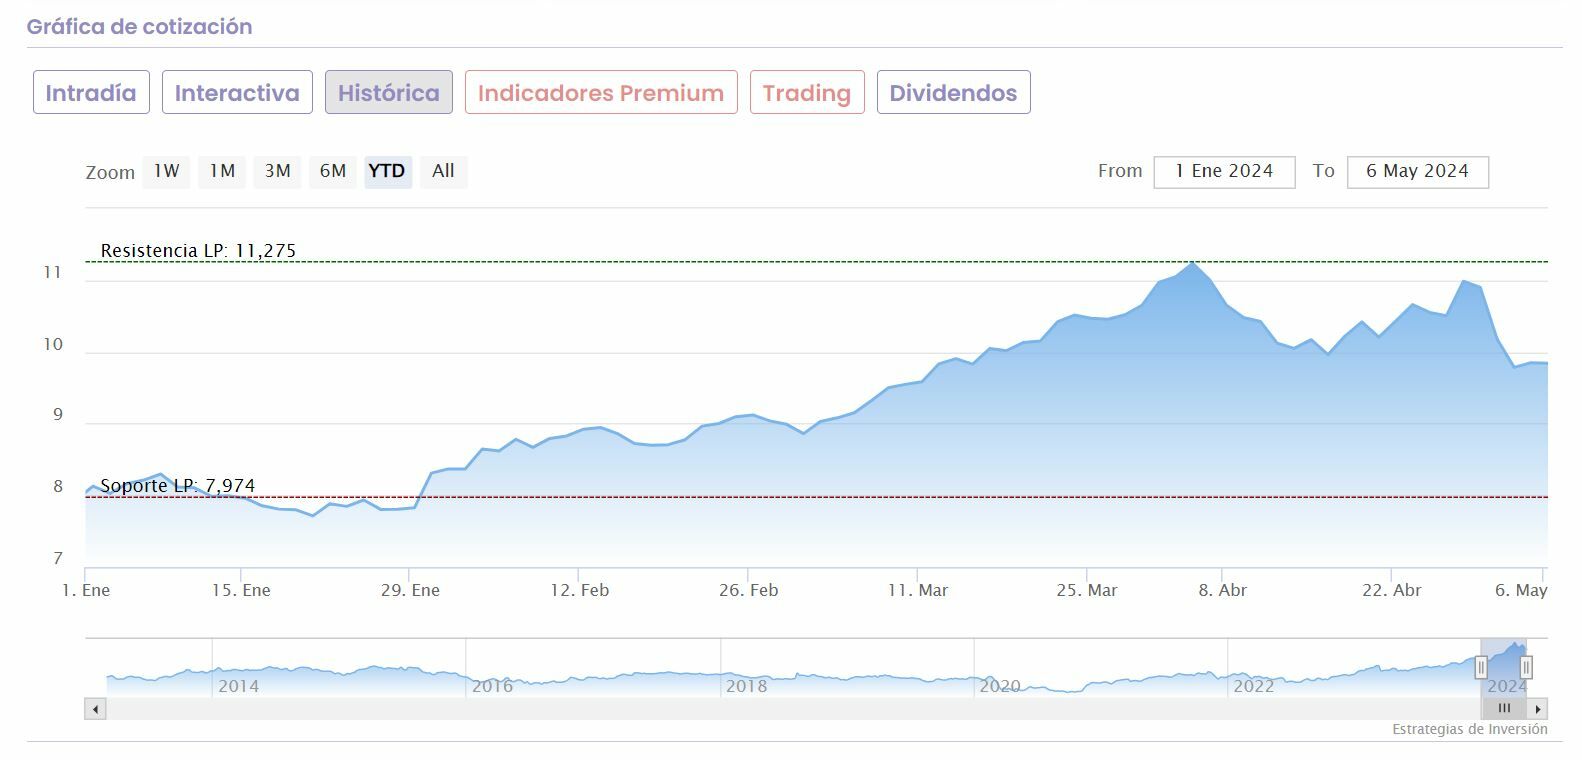Click the right range handle in navigator
1582x760 pixels.
1526,667
